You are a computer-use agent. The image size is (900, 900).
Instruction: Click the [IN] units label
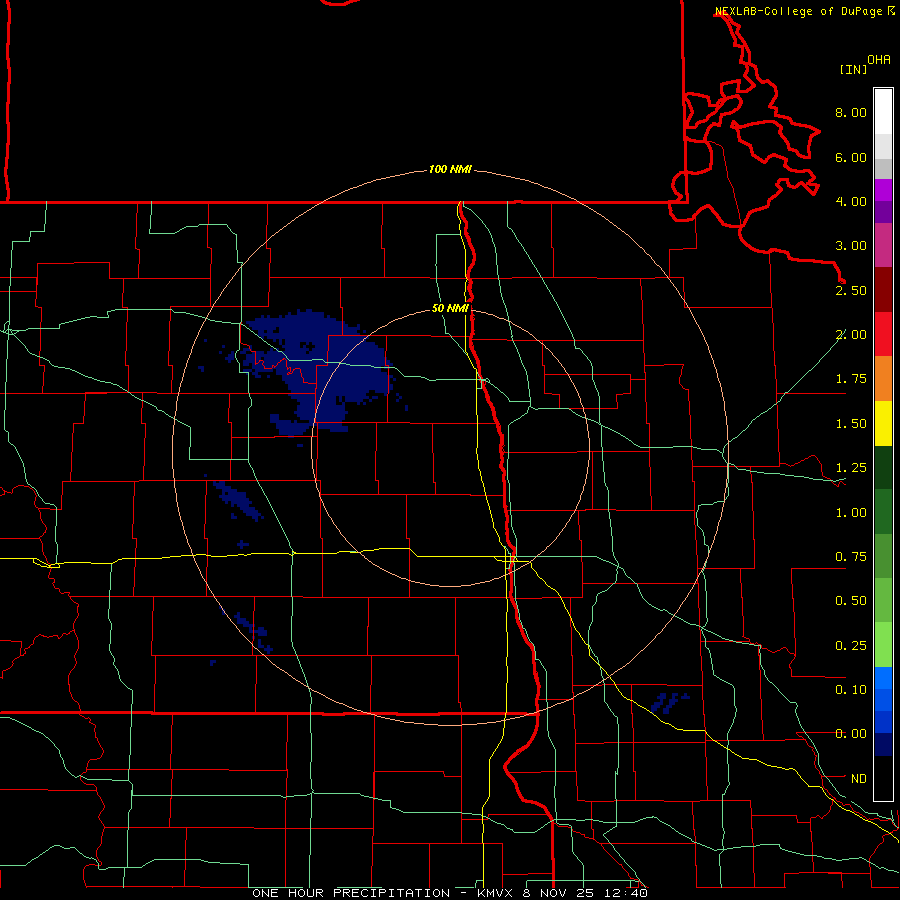[x=853, y=69]
